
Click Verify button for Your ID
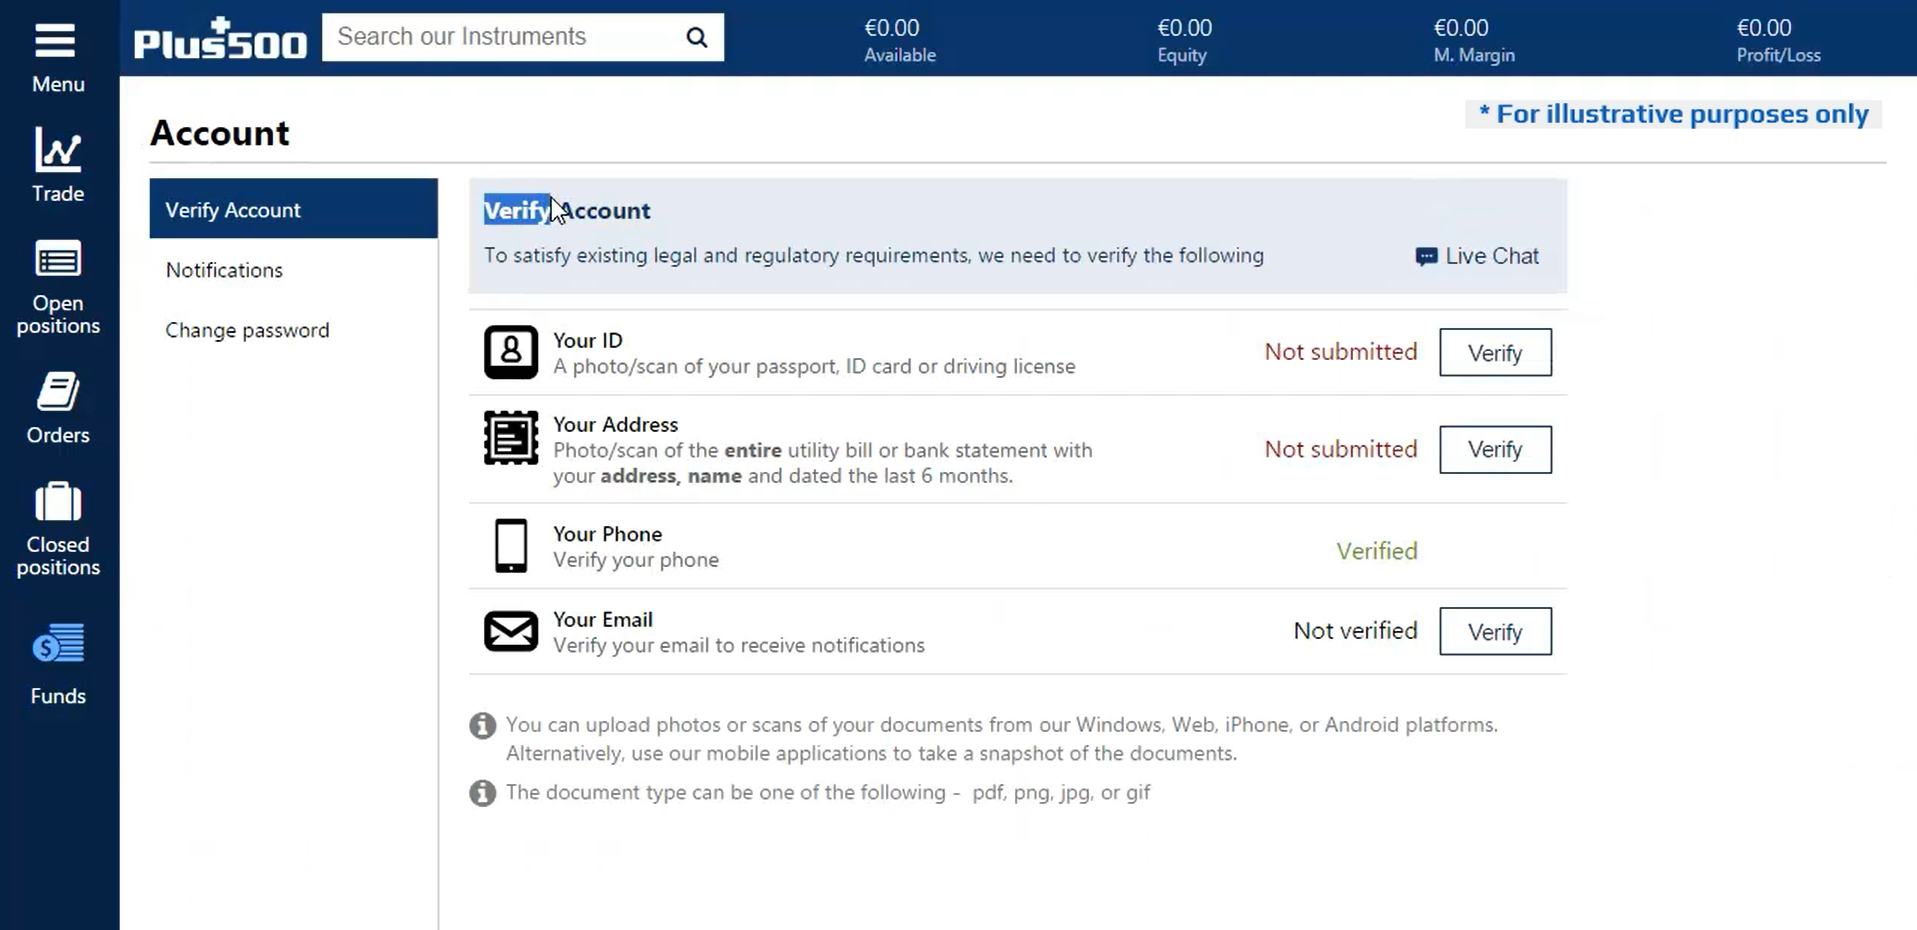1495,353
